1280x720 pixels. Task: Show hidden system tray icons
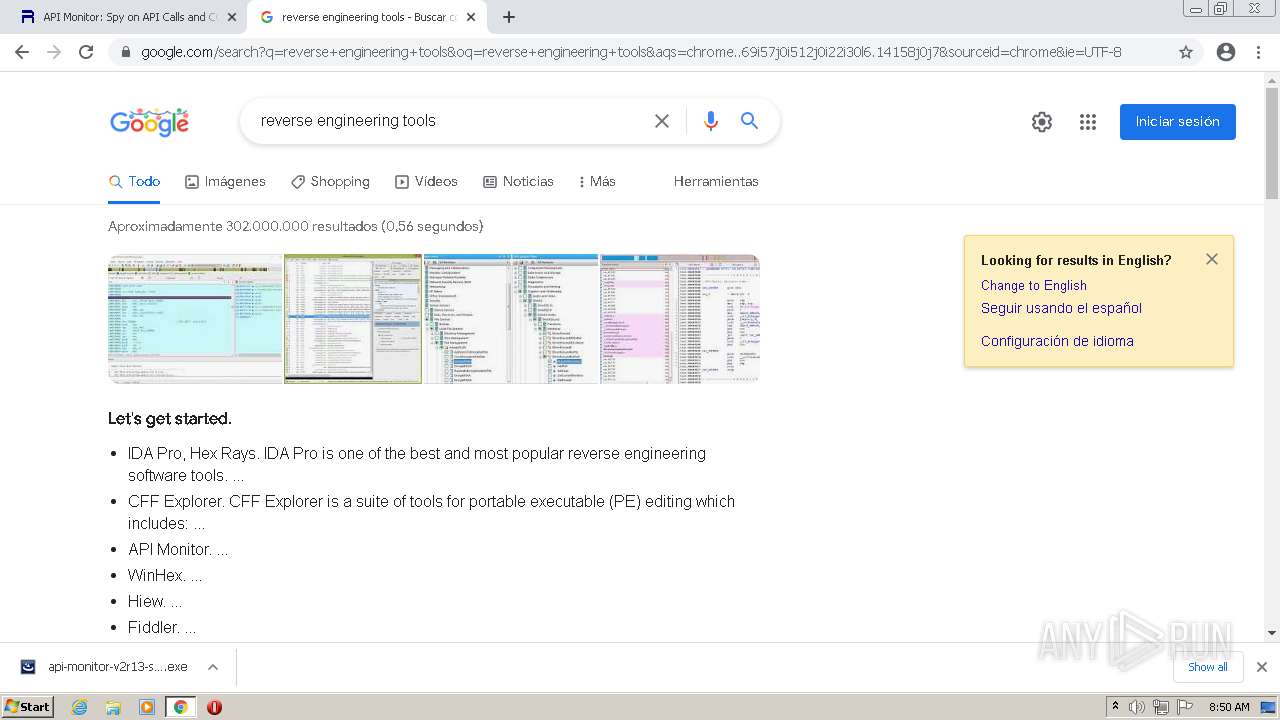1116,707
